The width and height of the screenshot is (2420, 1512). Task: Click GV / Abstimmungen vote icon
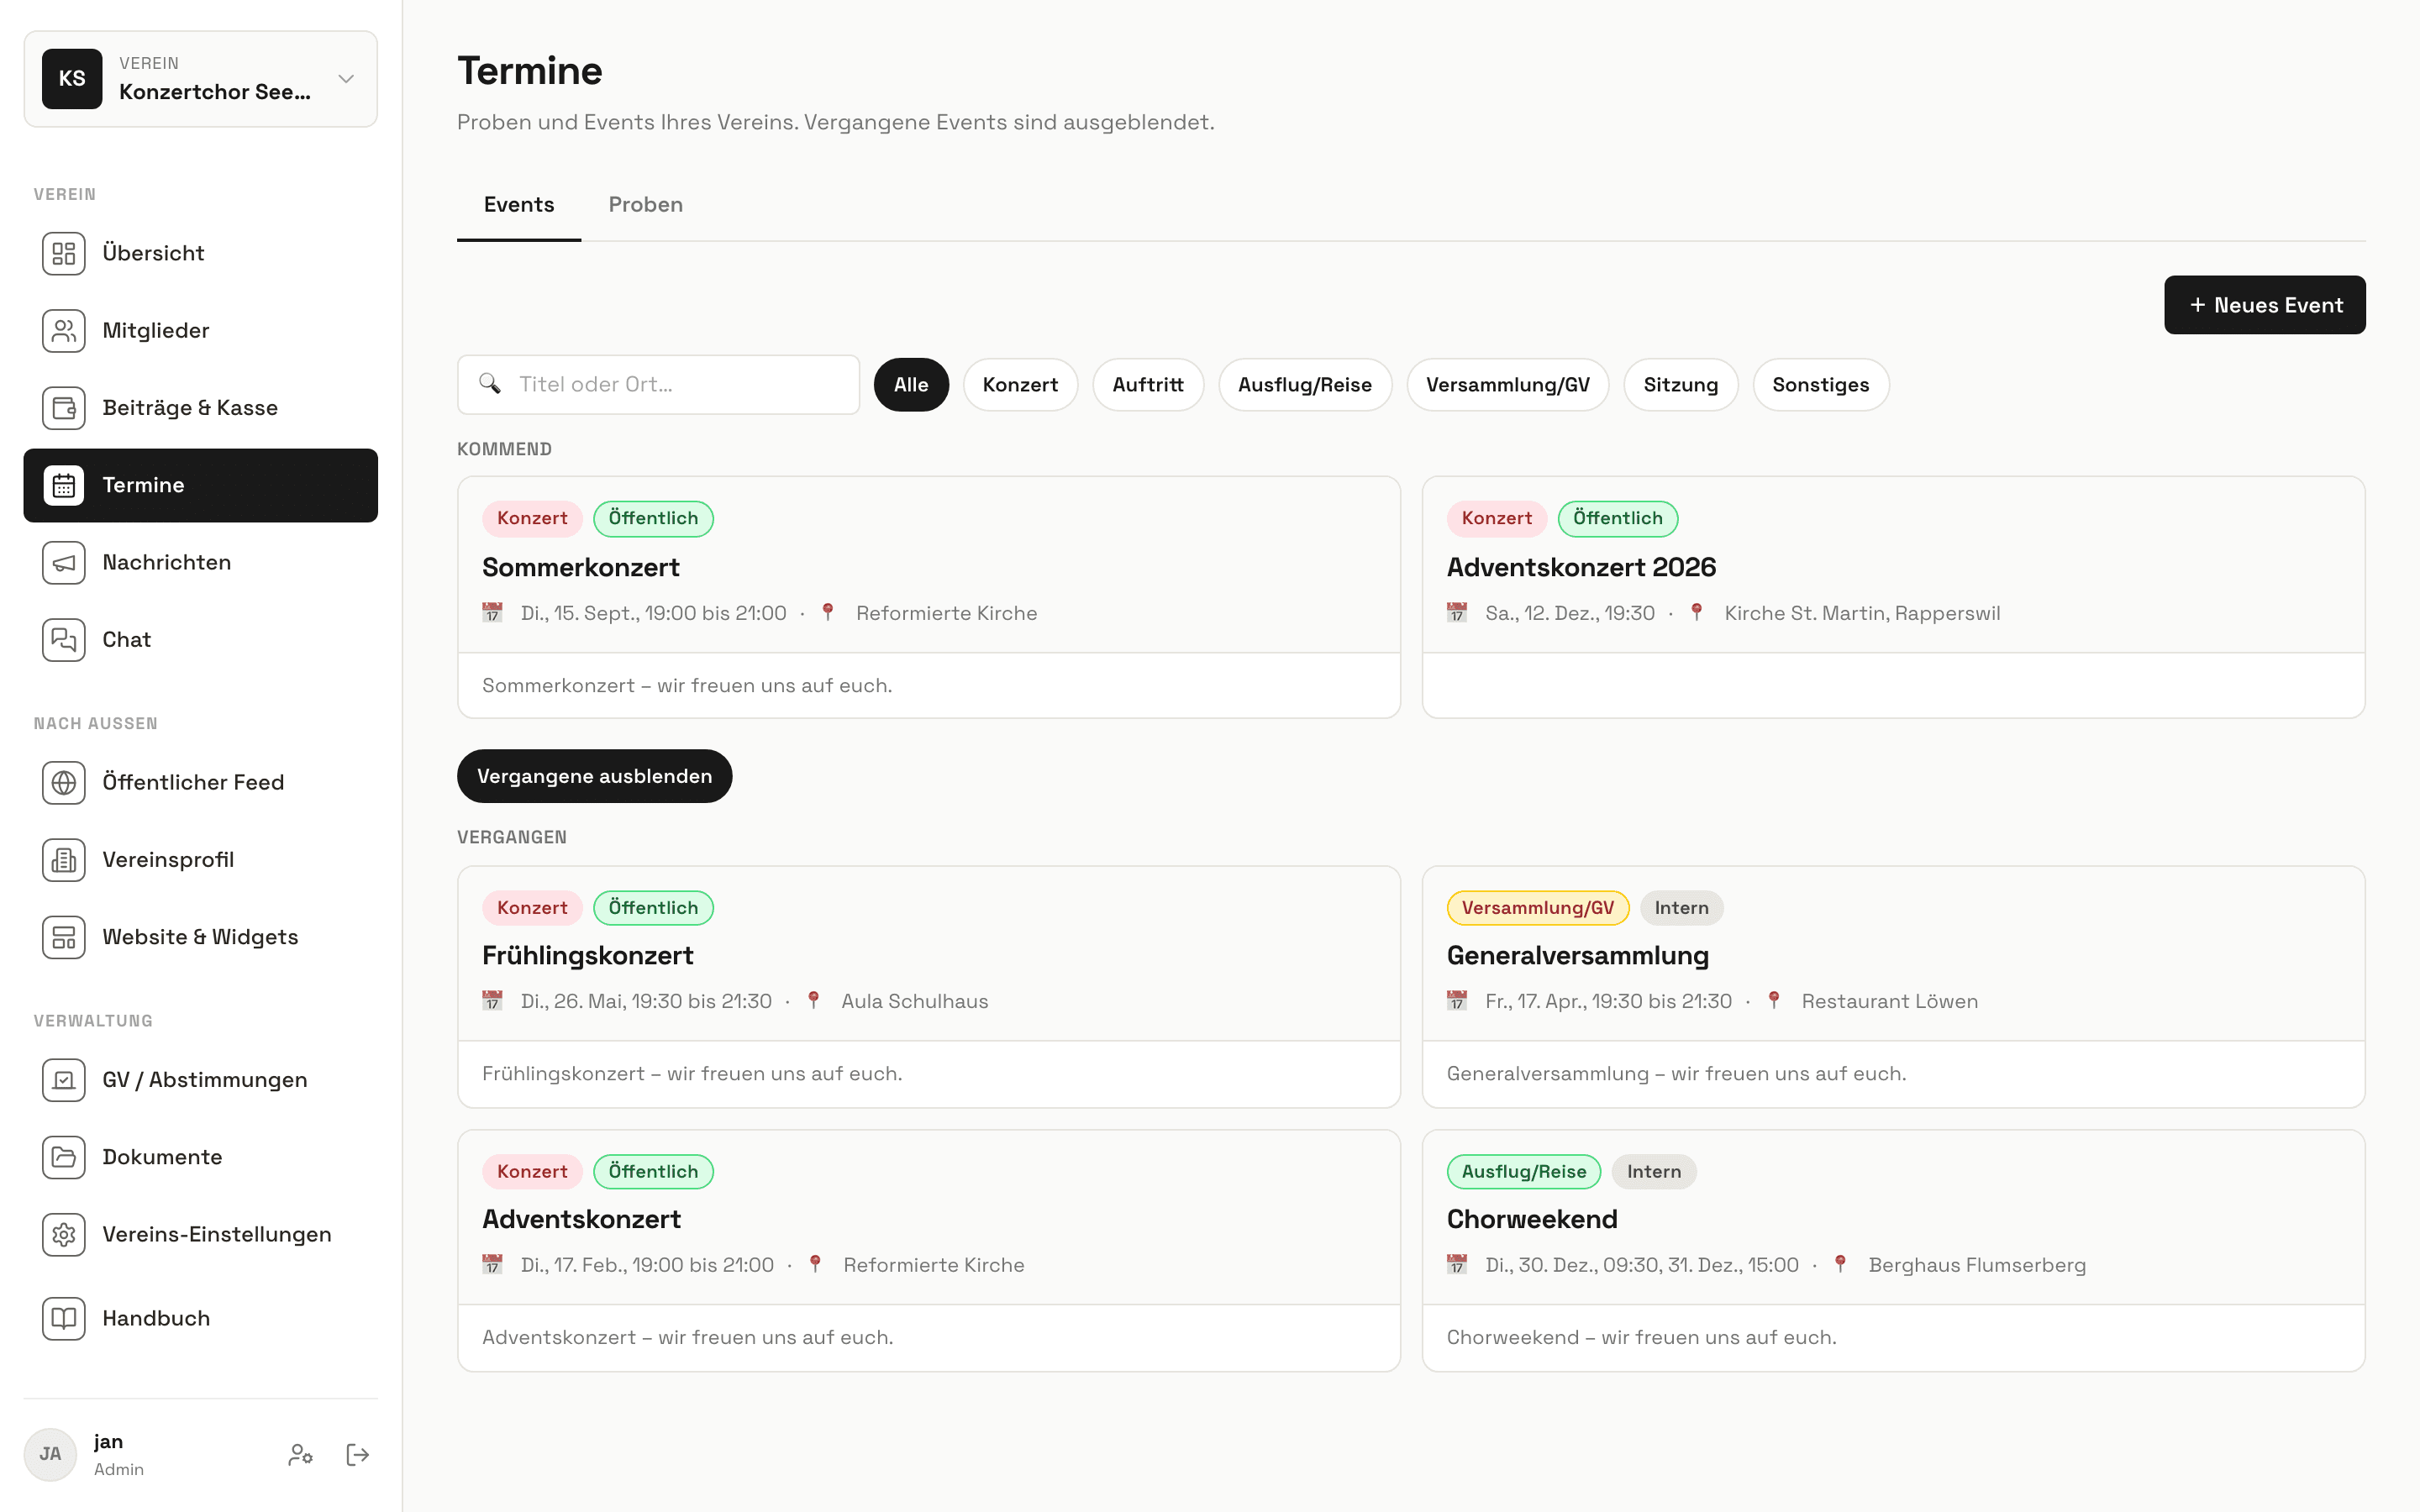(64, 1080)
